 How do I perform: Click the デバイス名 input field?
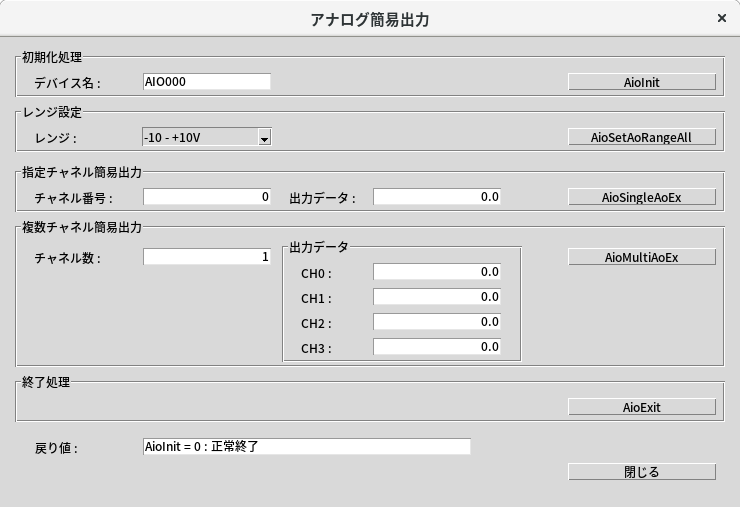coord(206,82)
